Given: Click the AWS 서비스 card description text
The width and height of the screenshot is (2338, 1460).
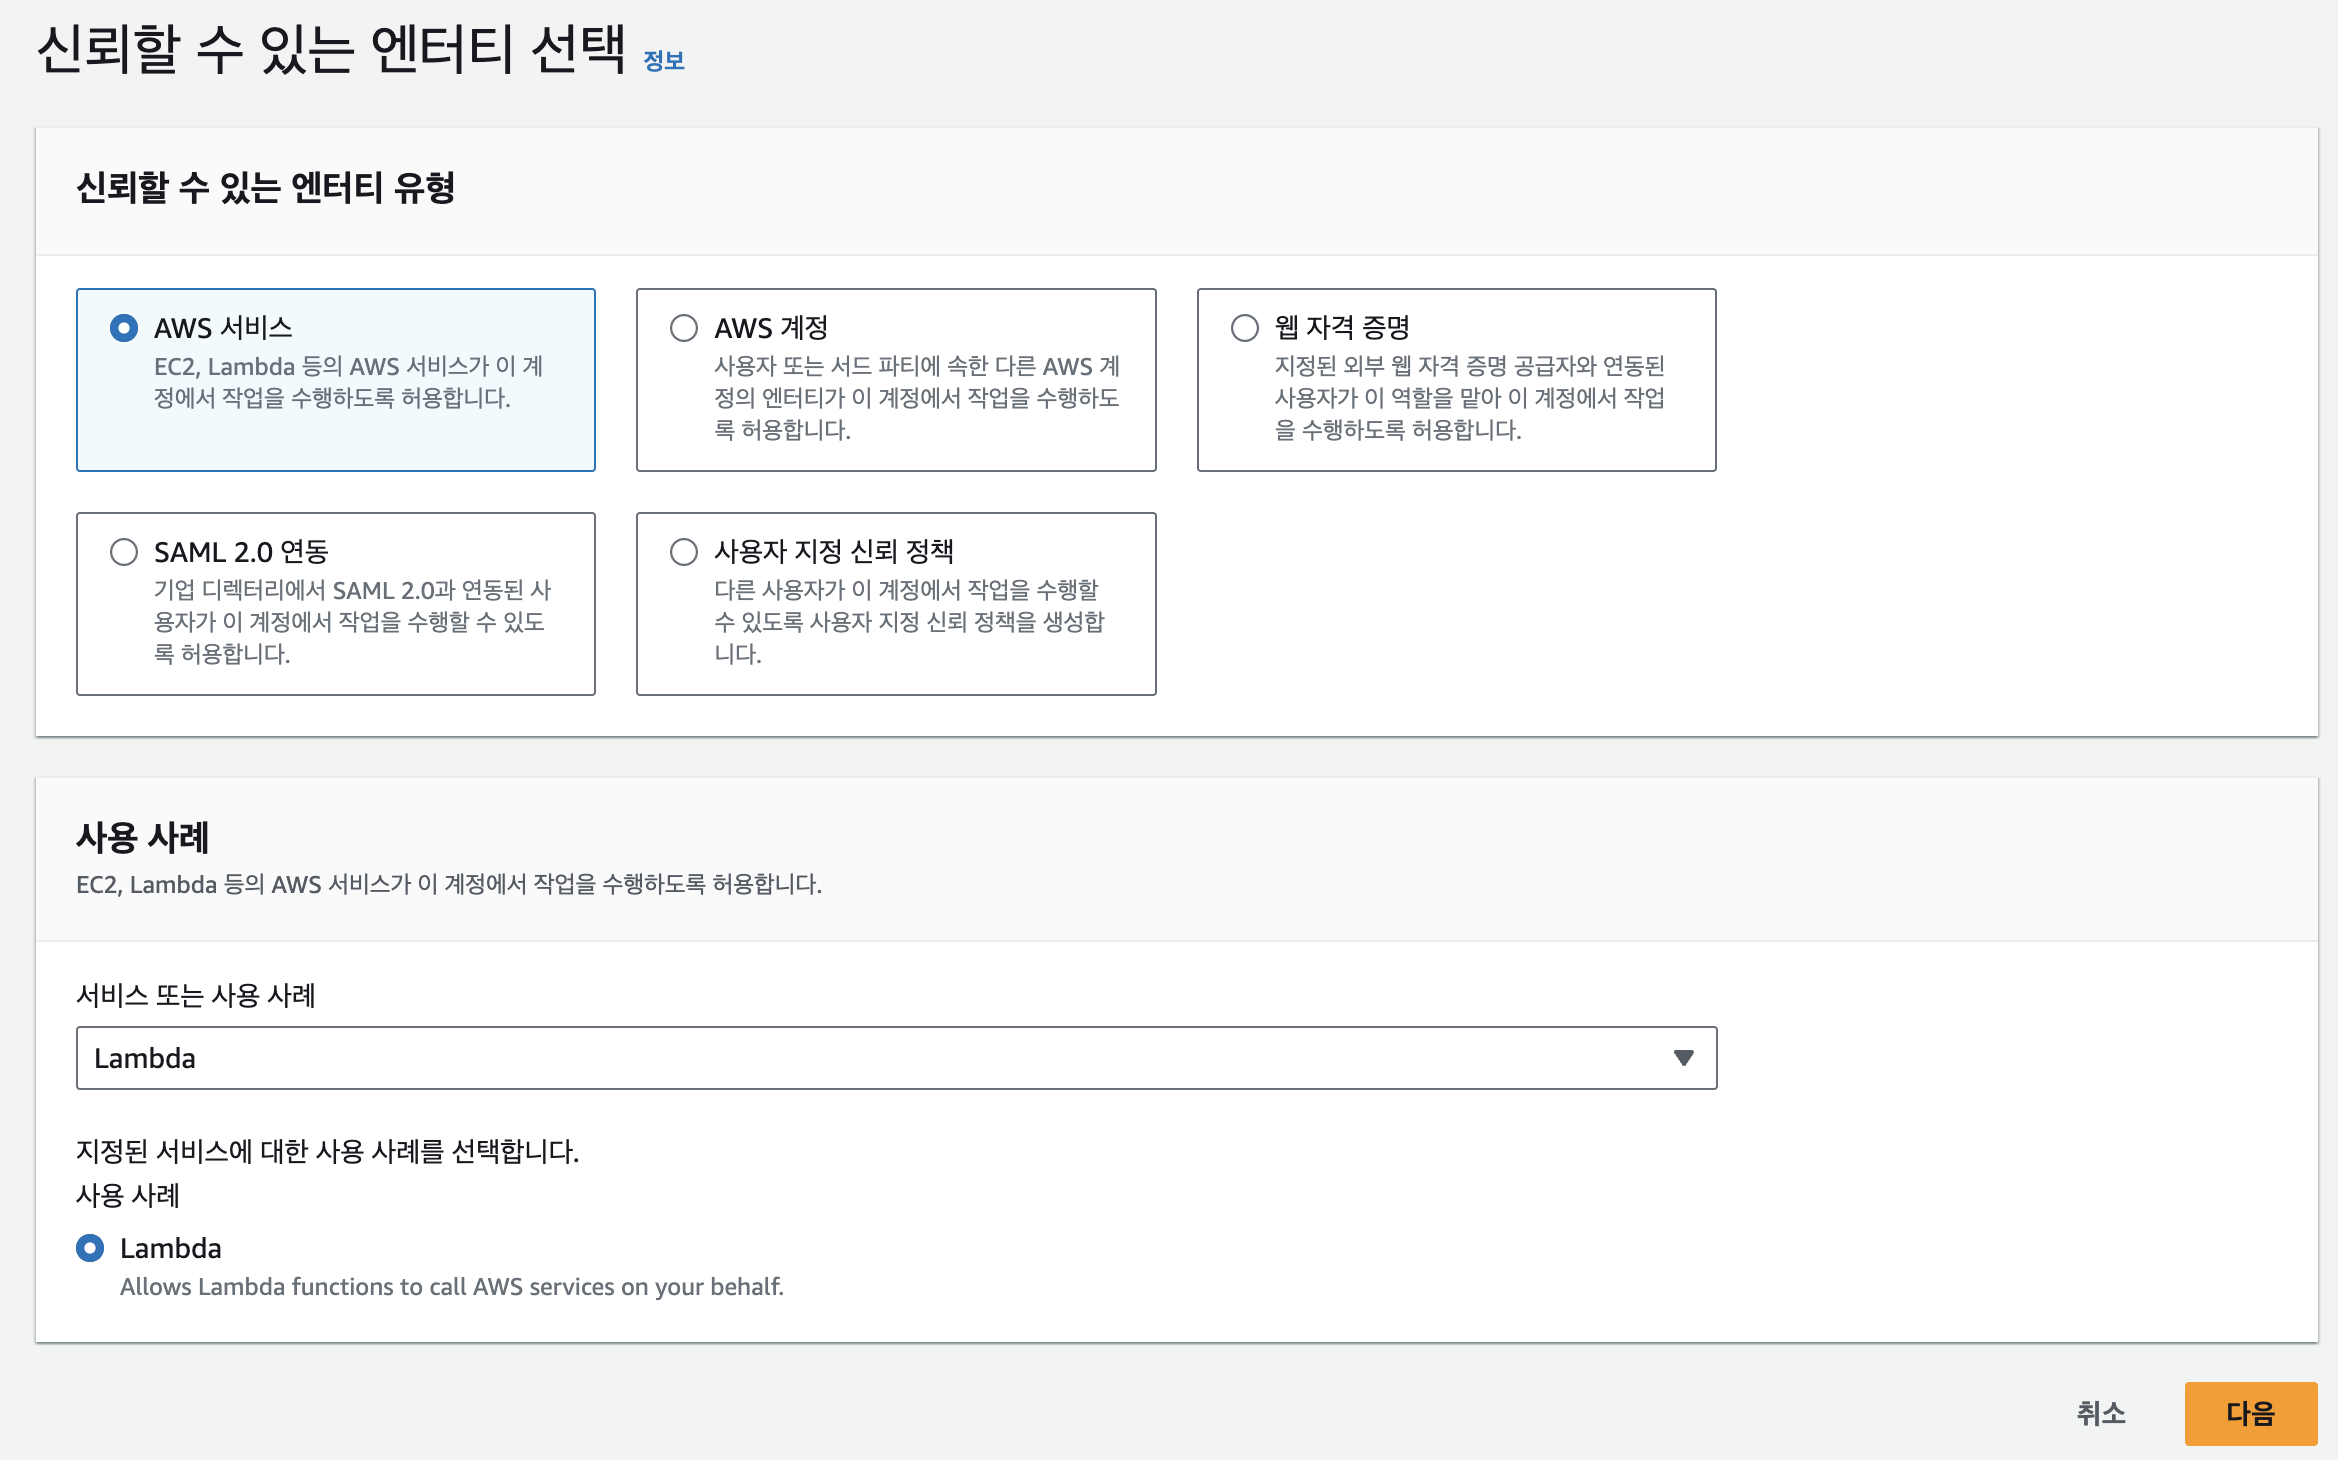Looking at the screenshot, I should (x=349, y=382).
